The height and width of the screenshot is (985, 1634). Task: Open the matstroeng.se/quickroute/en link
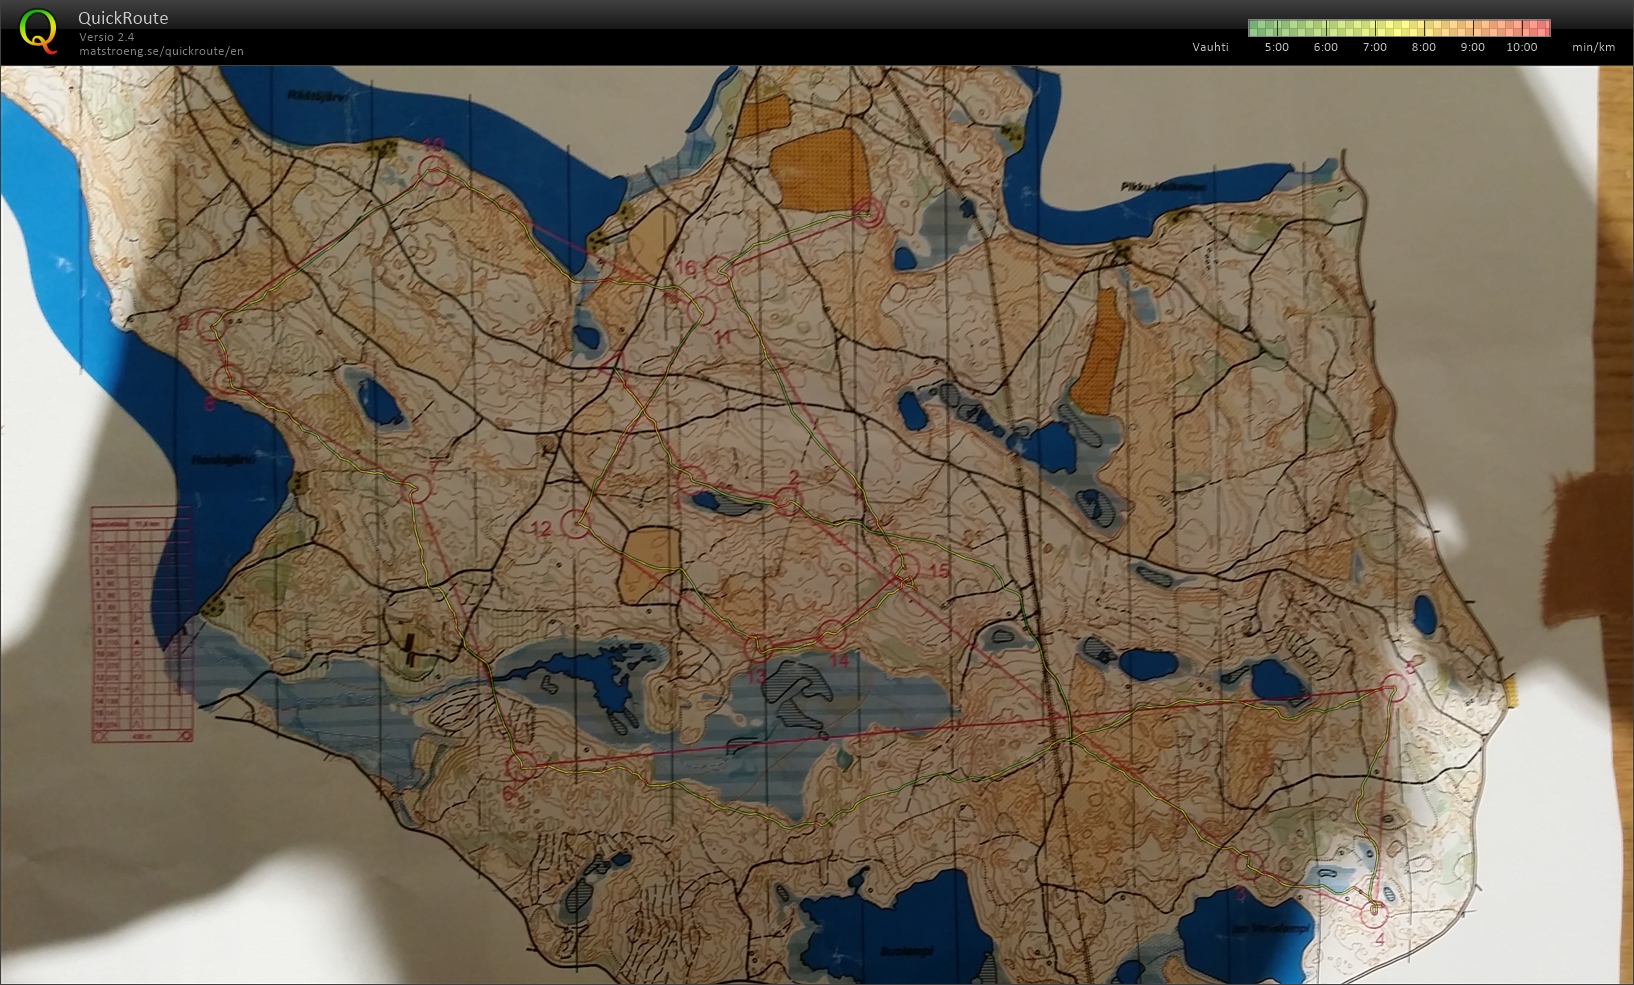(x=161, y=51)
